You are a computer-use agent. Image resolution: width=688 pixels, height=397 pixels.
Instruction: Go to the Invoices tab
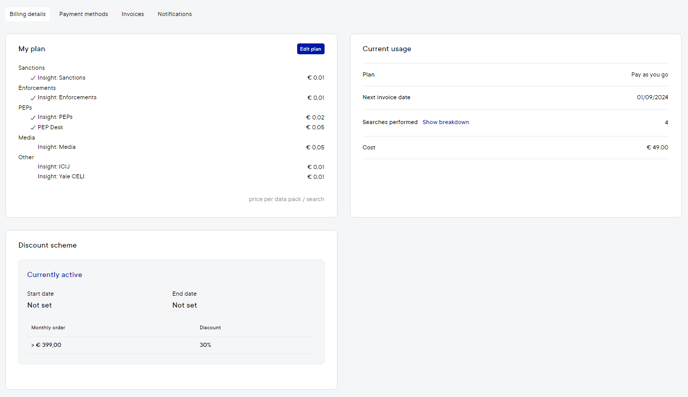point(133,14)
